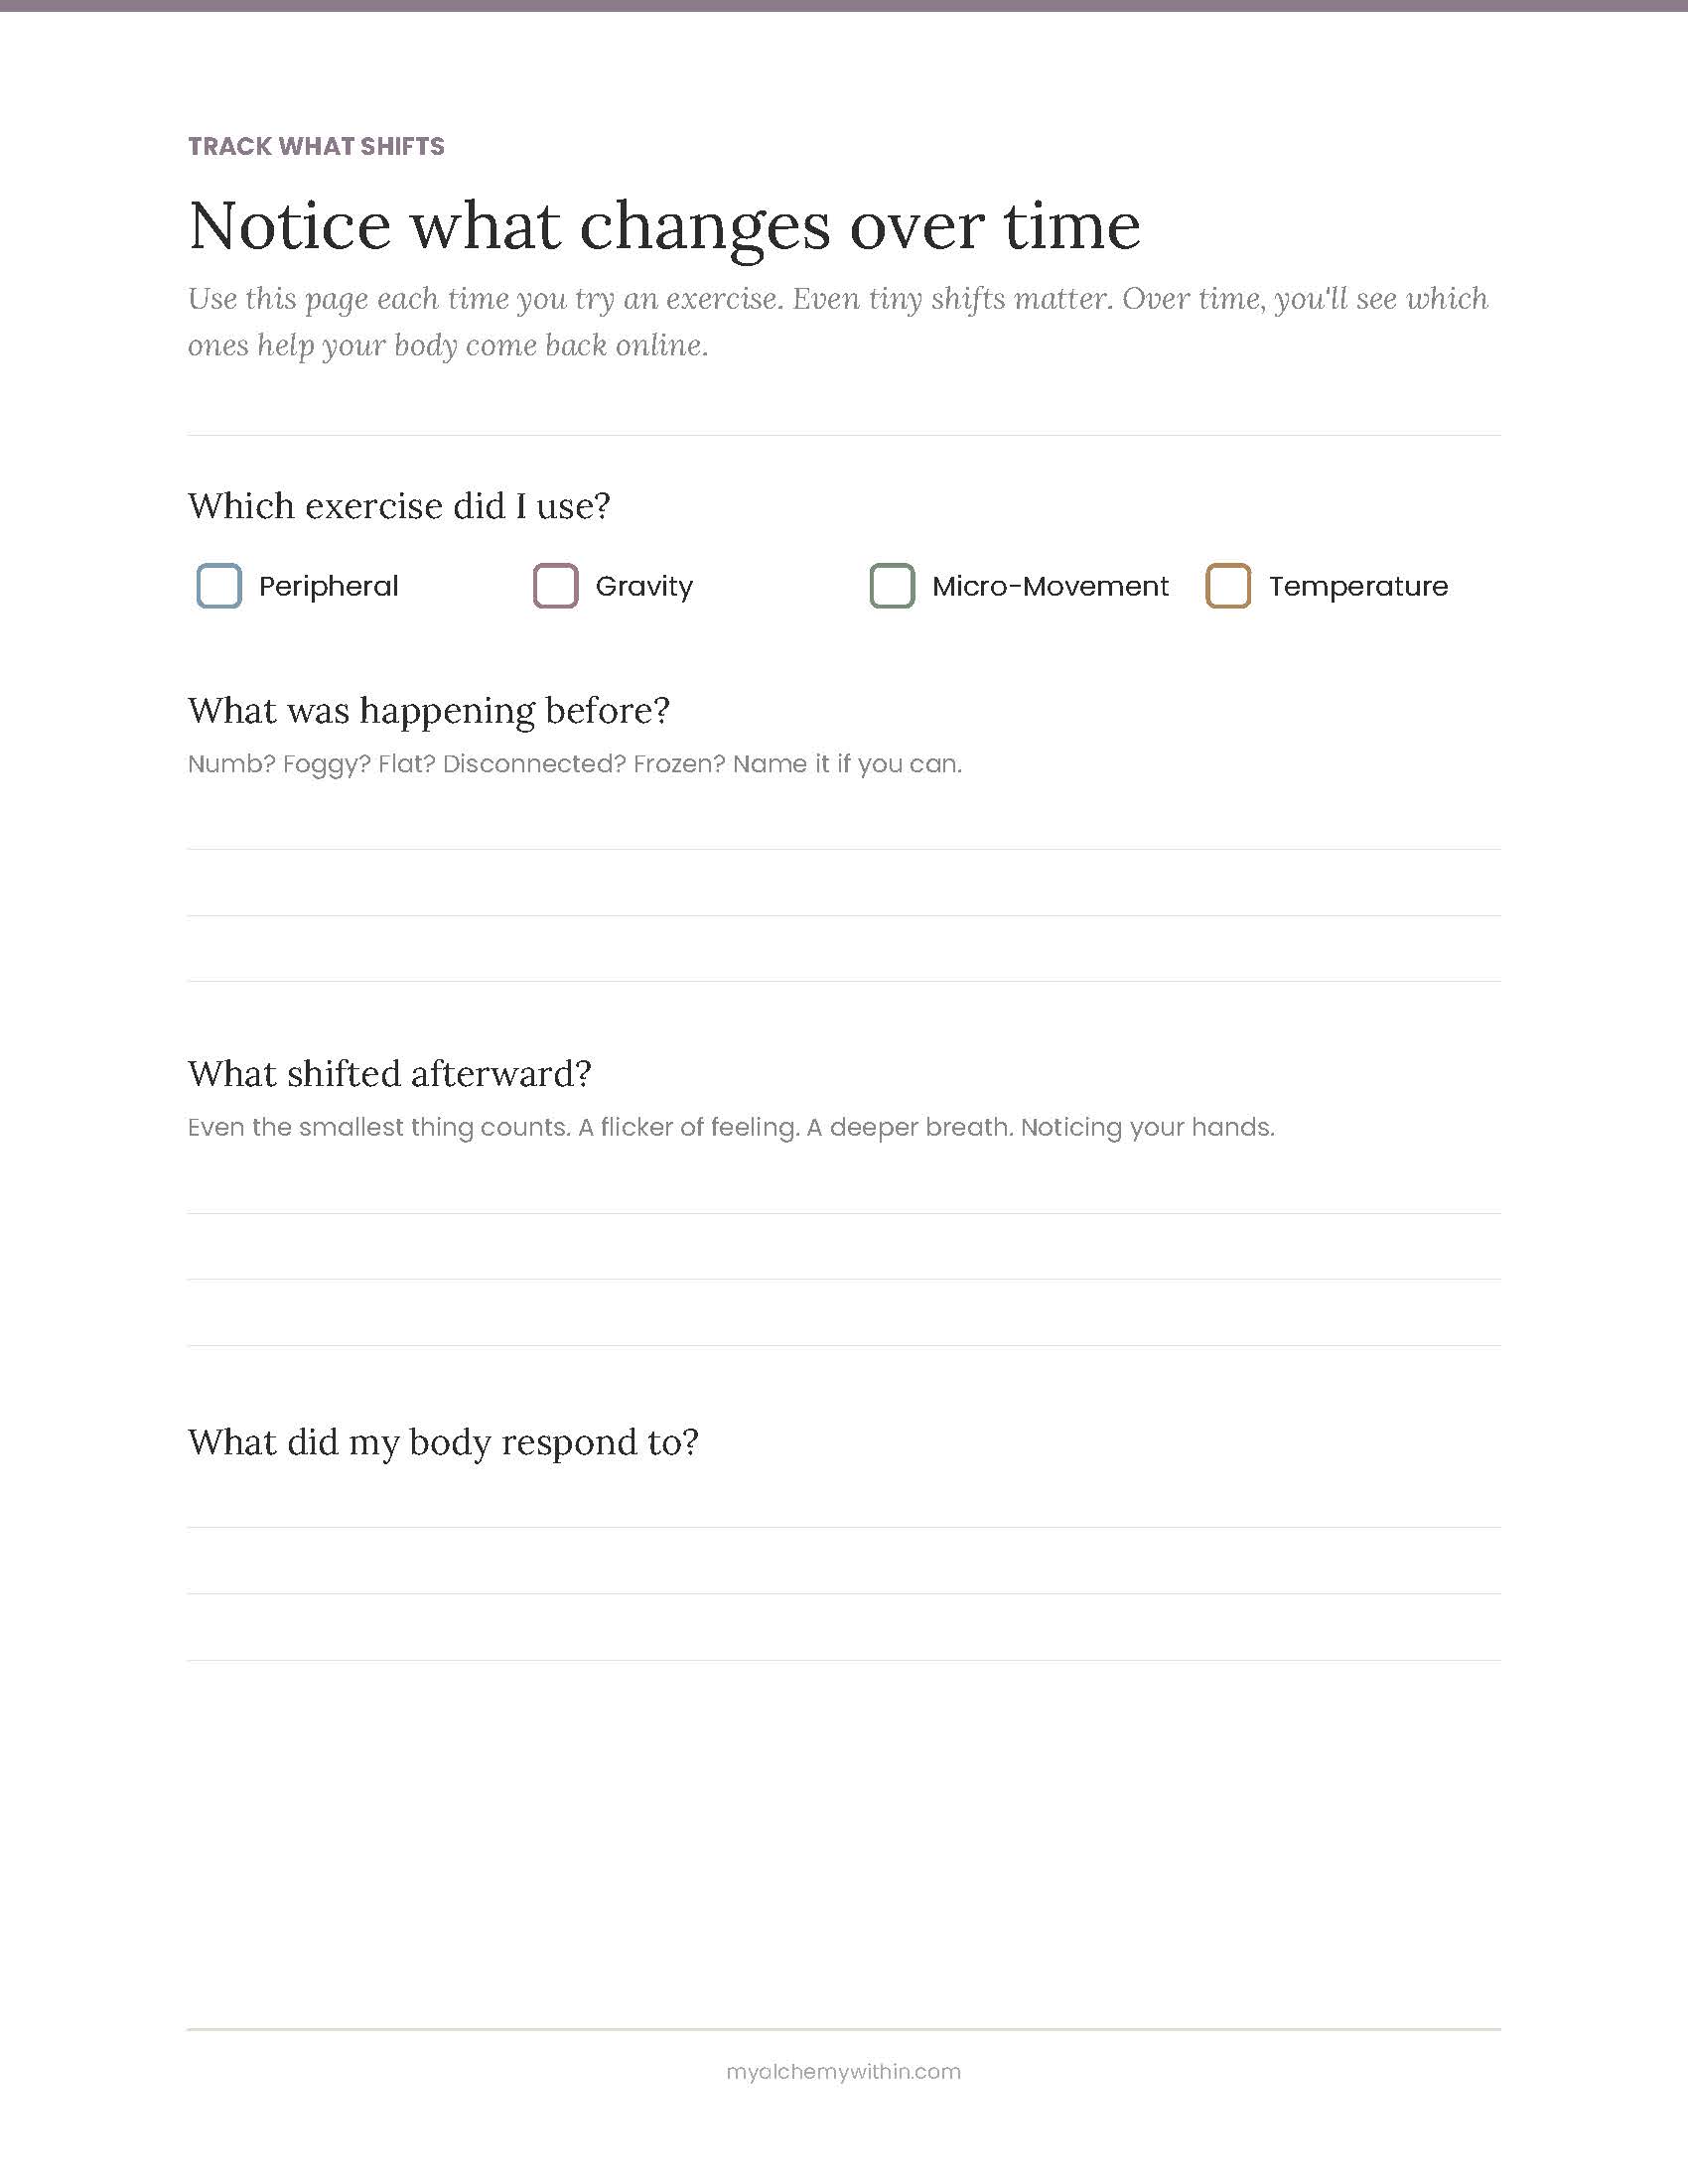Click the TRACK WHAT SHIFTS section header
The height and width of the screenshot is (2184, 1688).
point(316,146)
